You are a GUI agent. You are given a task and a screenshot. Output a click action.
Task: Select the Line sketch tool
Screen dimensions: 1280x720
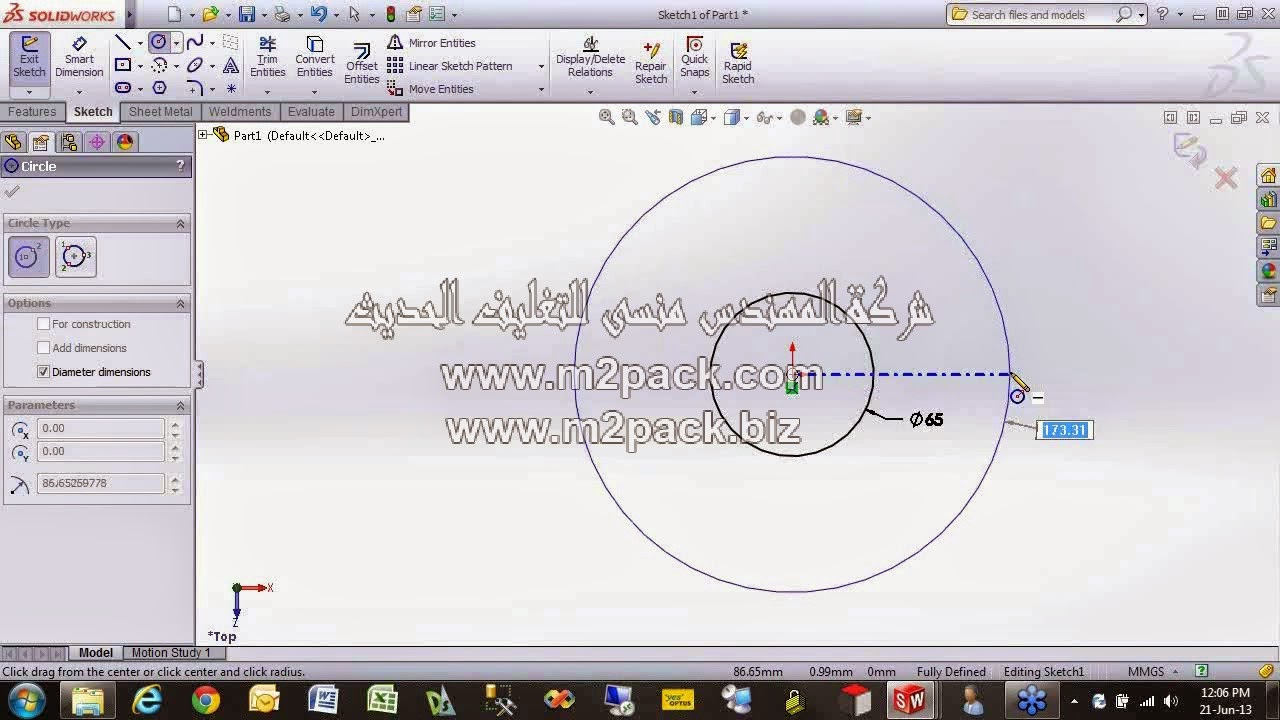123,42
